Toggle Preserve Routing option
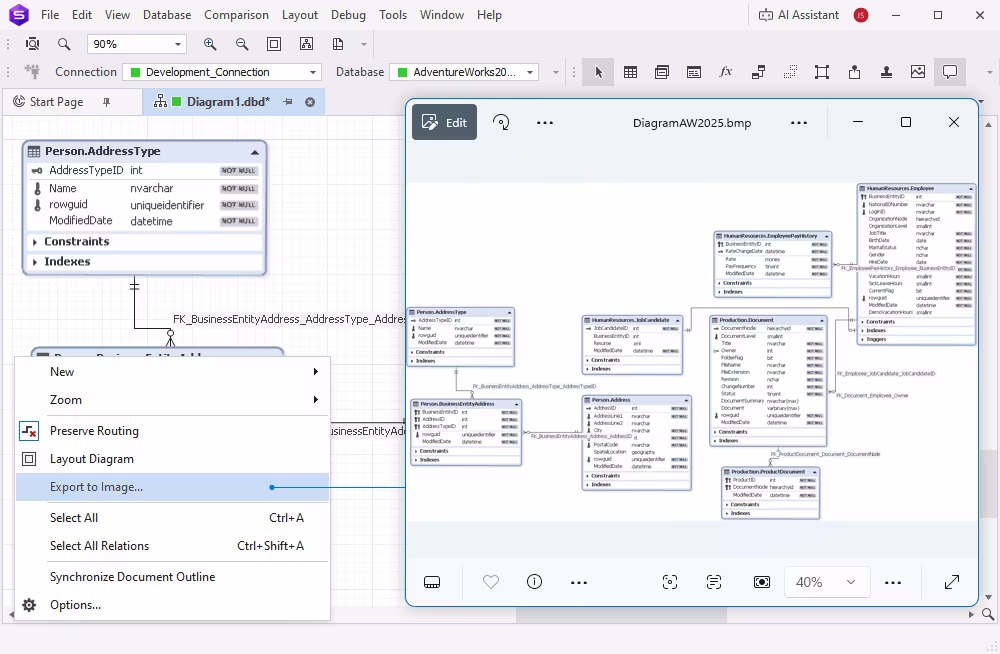The width and height of the screenshot is (1000, 654). (172, 431)
